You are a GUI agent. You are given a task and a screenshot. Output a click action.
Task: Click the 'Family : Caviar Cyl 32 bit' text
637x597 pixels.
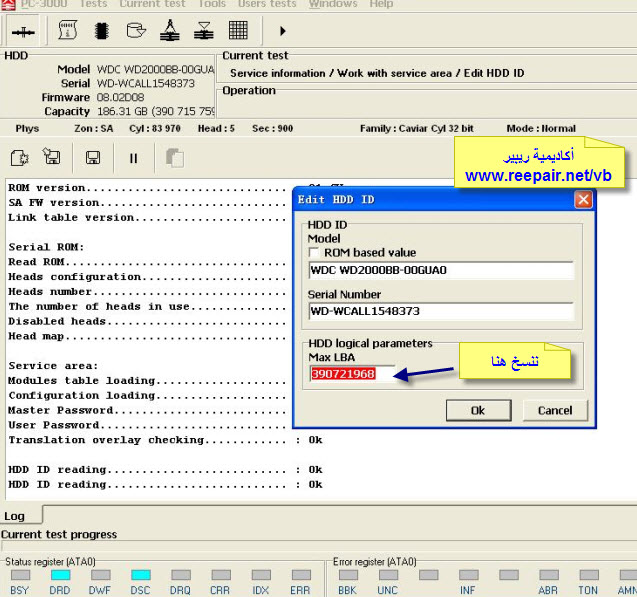[417, 129]
